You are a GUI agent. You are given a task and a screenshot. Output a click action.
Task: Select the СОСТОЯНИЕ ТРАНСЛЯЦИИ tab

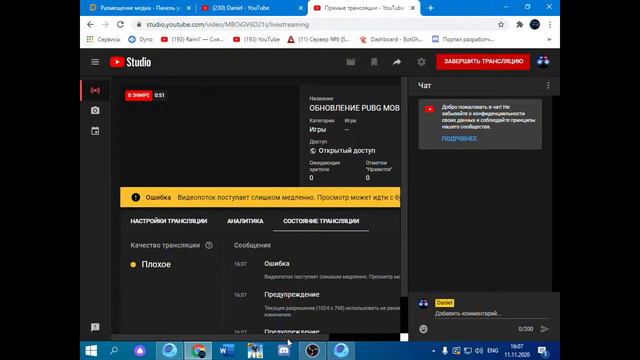coord(321,221)
